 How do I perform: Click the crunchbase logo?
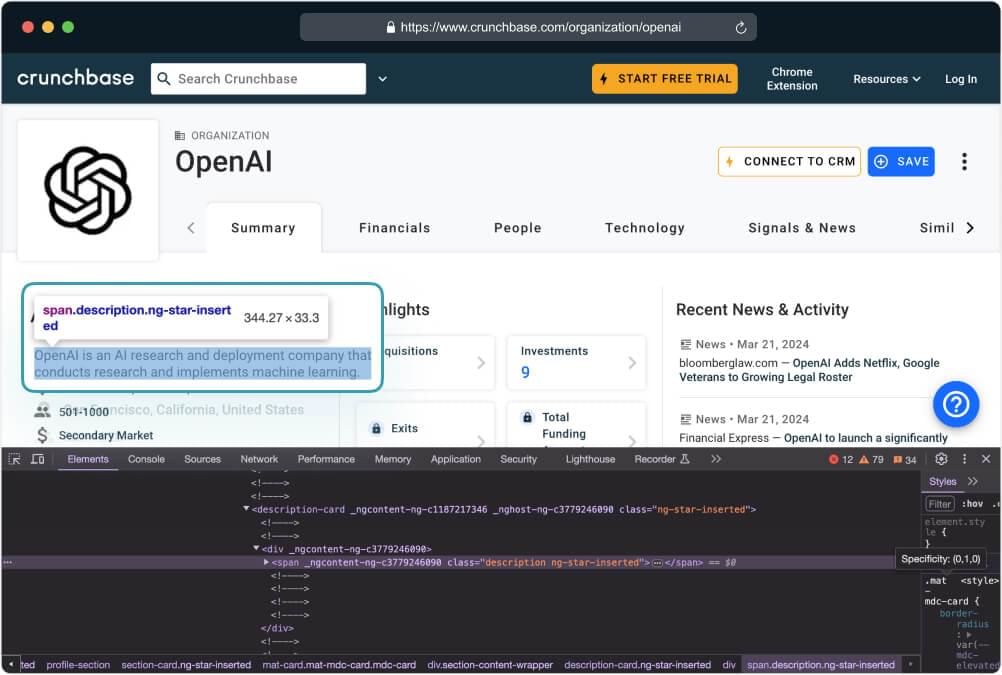[75, 78]
